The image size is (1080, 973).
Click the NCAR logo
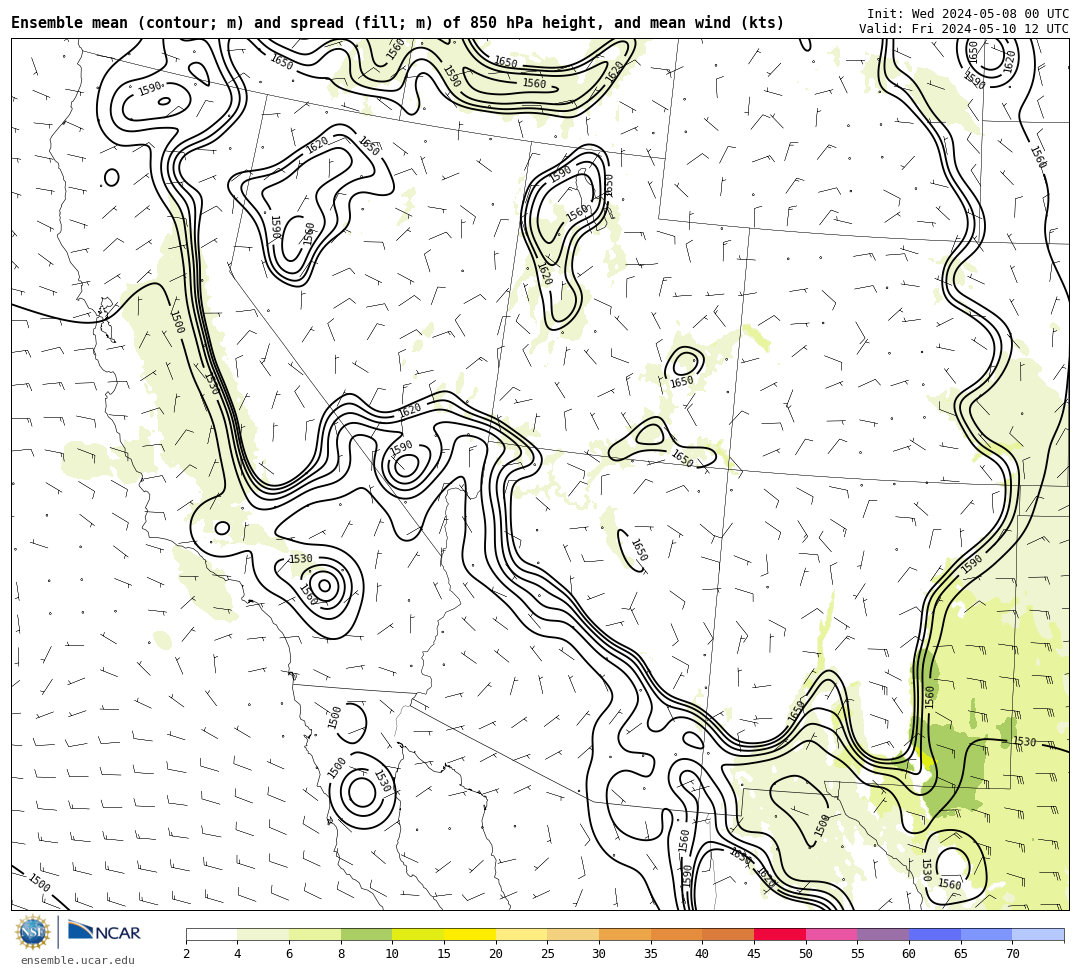coord(104,932)
